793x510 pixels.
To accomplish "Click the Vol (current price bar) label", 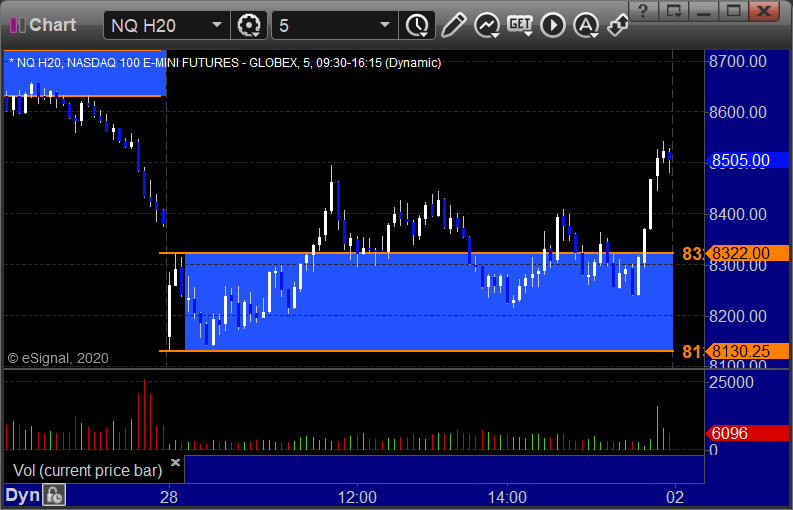I will 87,471.
